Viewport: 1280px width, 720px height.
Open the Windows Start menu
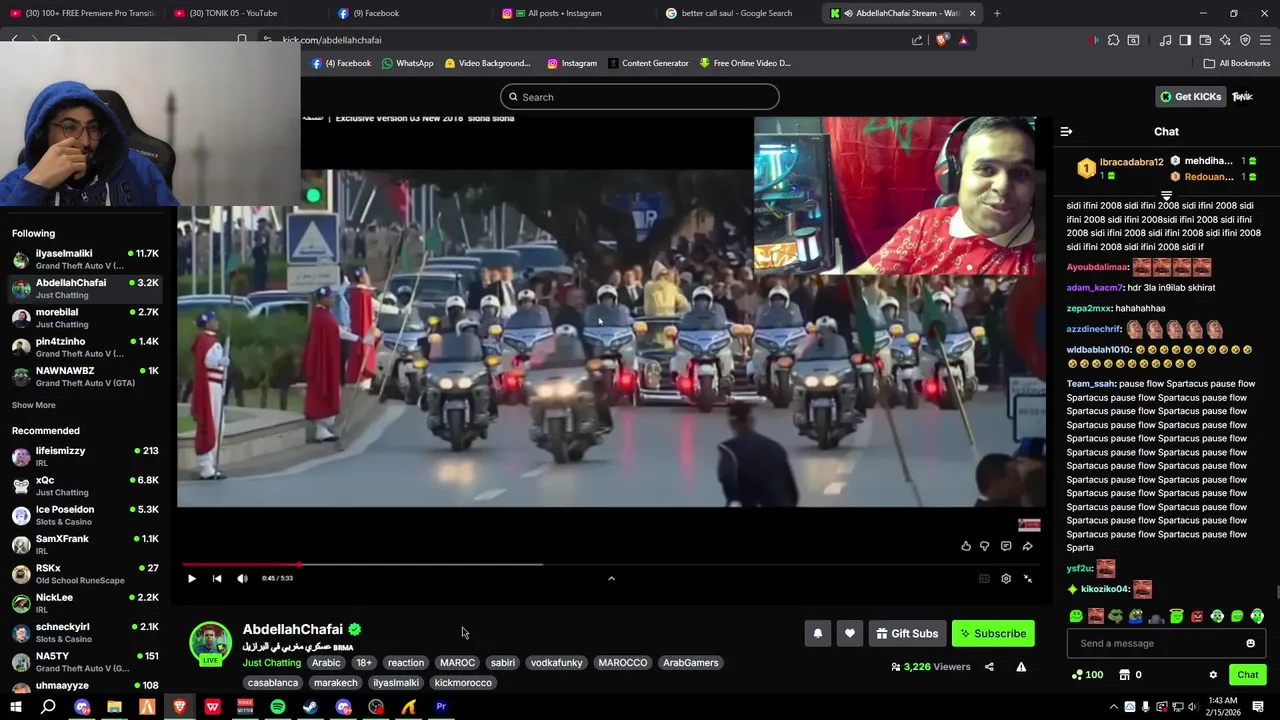[x=15, y=707]
